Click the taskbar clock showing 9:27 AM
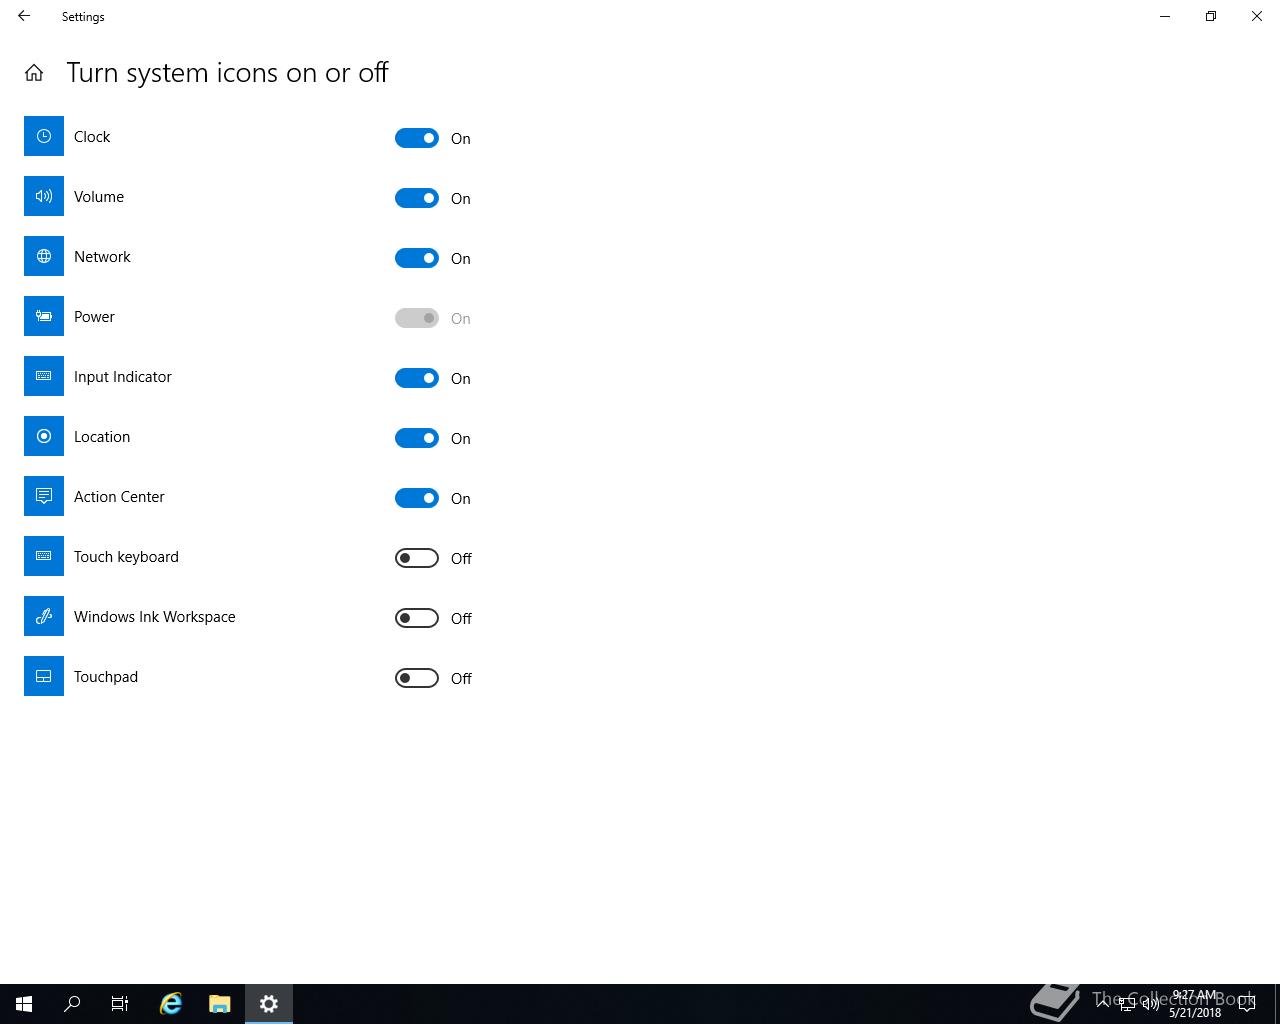The image size is (1280, 1024). pyautogui.click(x=1195, y=1004)
